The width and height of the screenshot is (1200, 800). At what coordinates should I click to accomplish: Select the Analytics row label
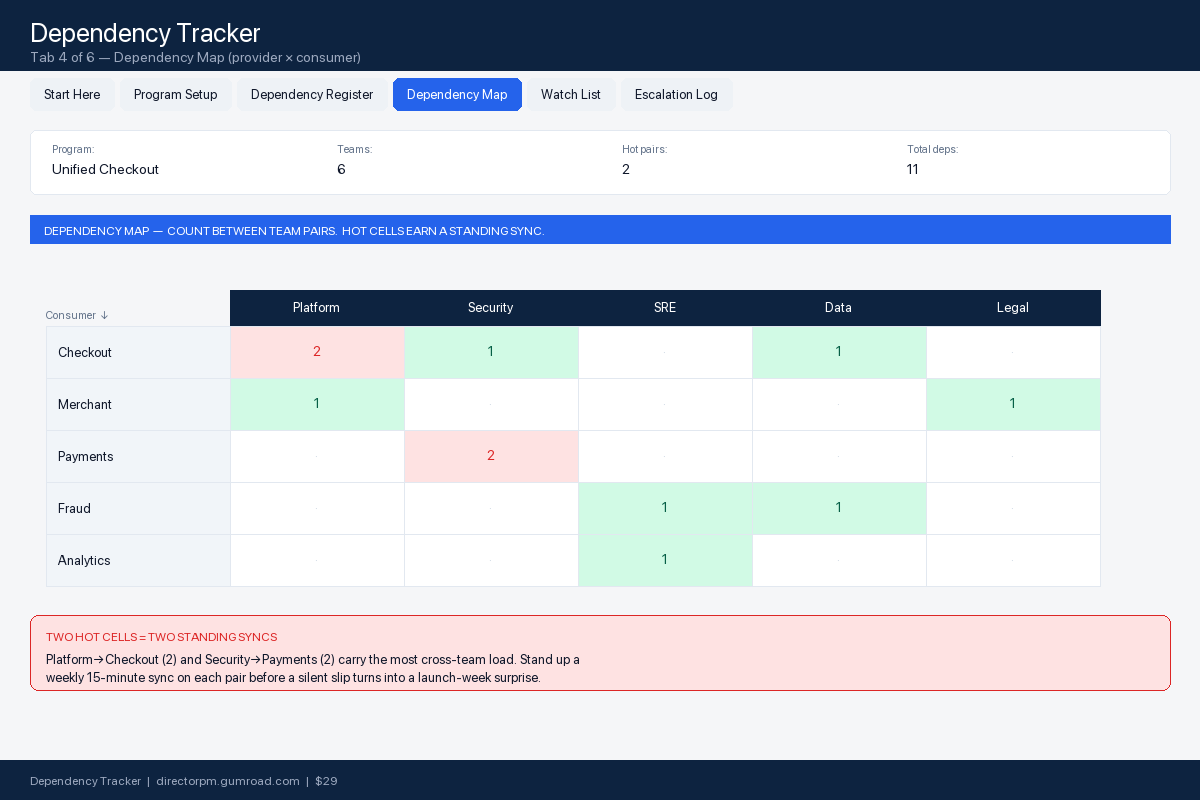[138, 561]
